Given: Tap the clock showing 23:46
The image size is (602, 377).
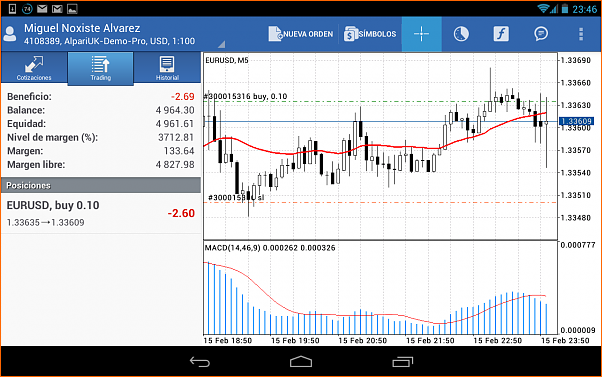Looking at the screenshot, I should tap(585, 9).
